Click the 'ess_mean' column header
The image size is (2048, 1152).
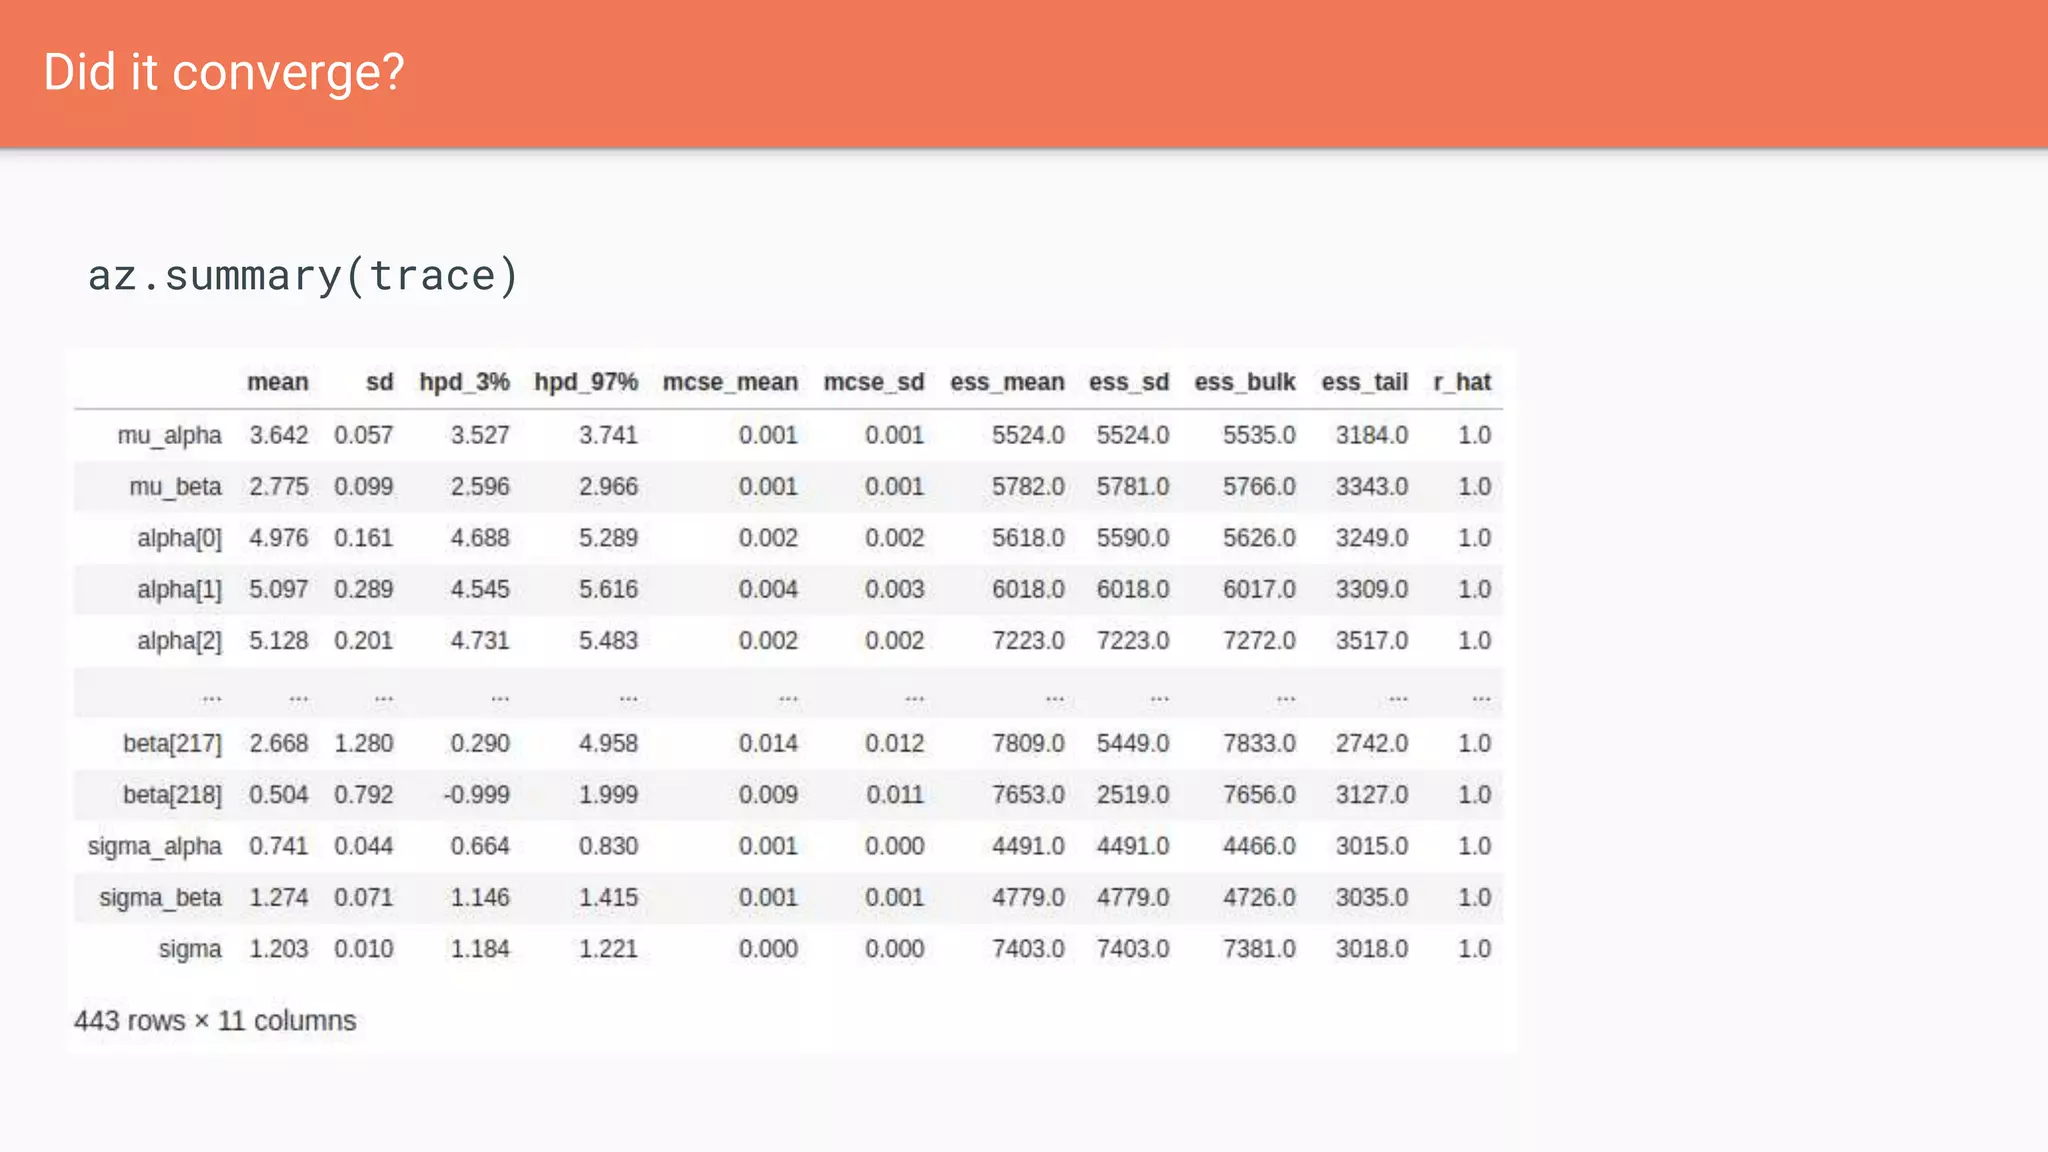coord(1007,382)
